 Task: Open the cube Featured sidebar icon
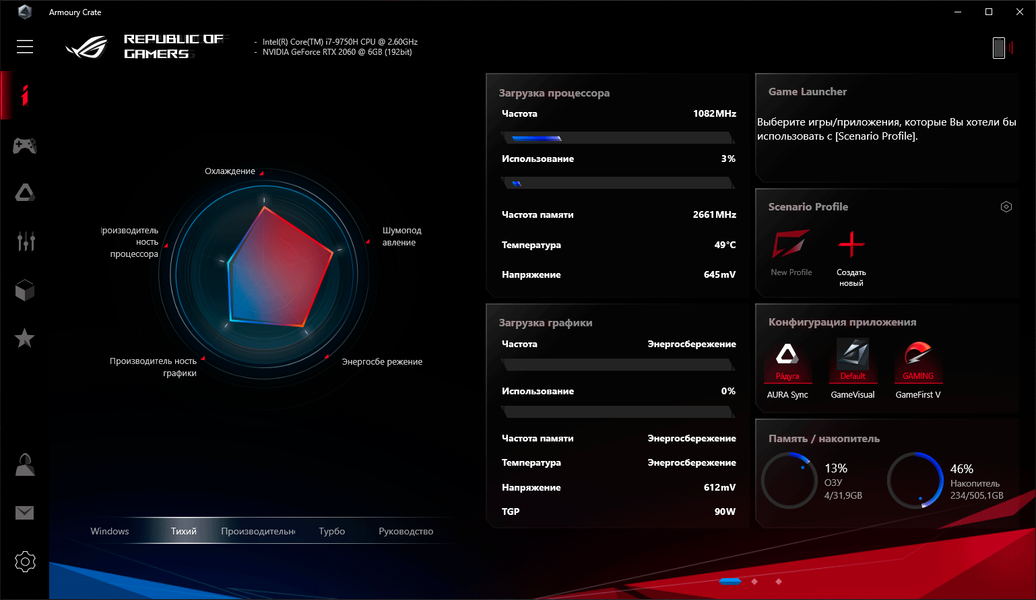25,290
